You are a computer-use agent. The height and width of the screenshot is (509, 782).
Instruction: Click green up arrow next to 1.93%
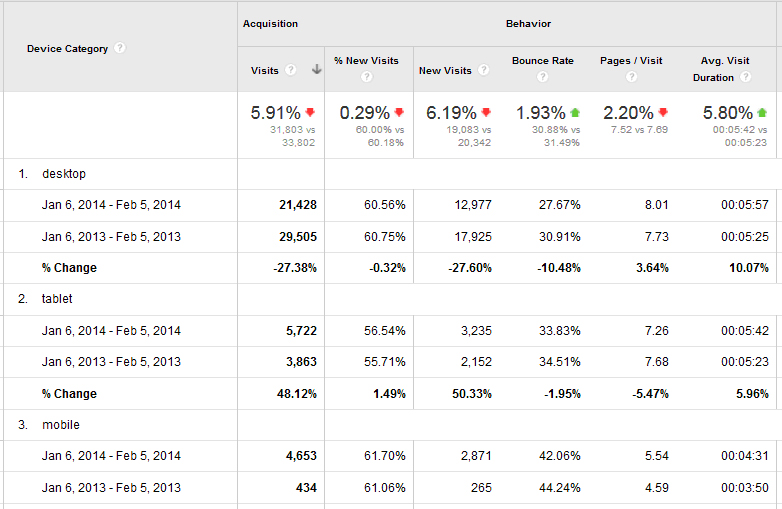575,113
